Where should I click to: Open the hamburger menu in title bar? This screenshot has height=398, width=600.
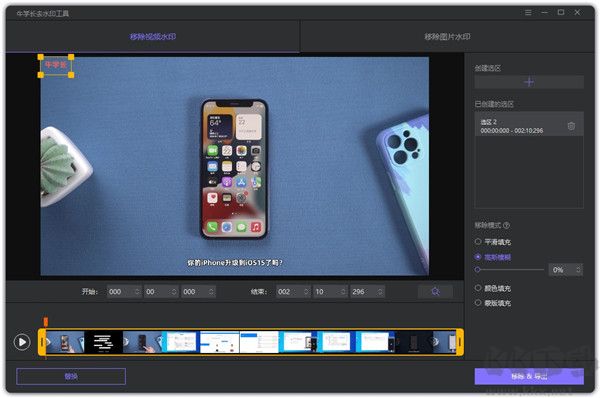[x=528, y=13]
